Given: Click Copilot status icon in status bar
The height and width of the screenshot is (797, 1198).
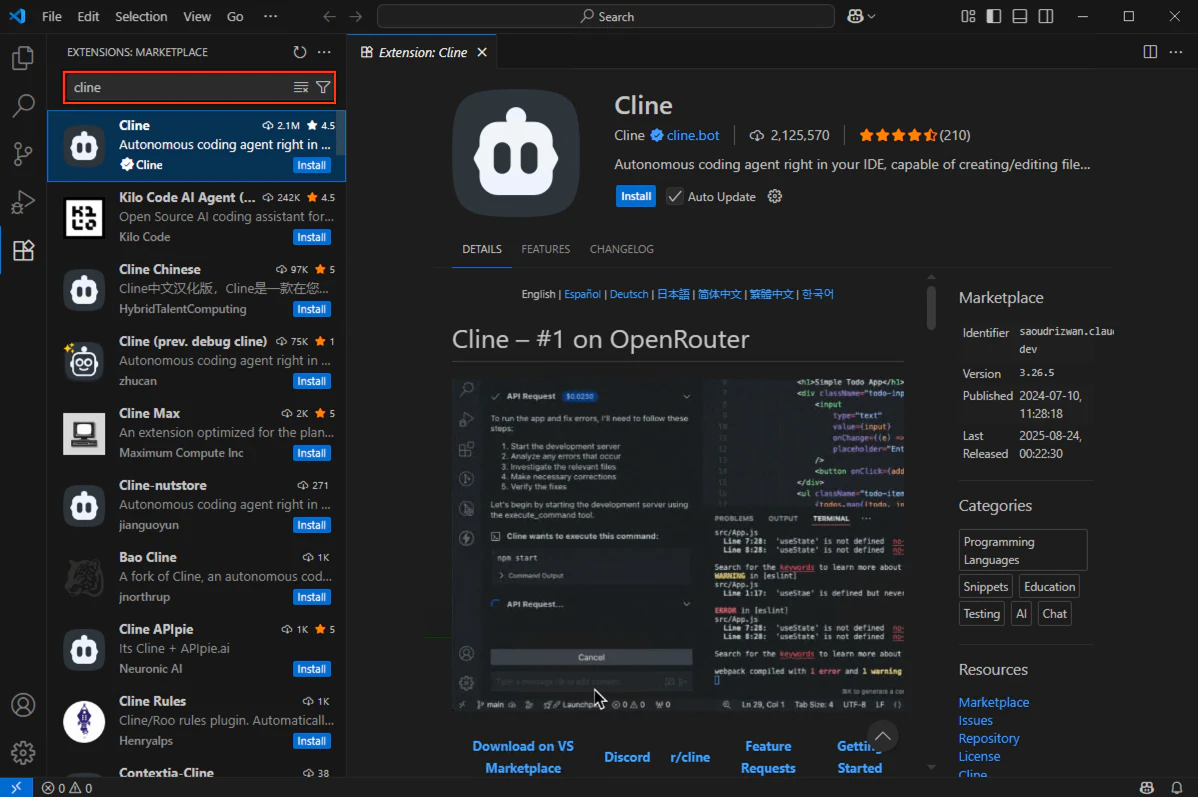Looking at the screenshot, I should click(x=1147, y=787).
